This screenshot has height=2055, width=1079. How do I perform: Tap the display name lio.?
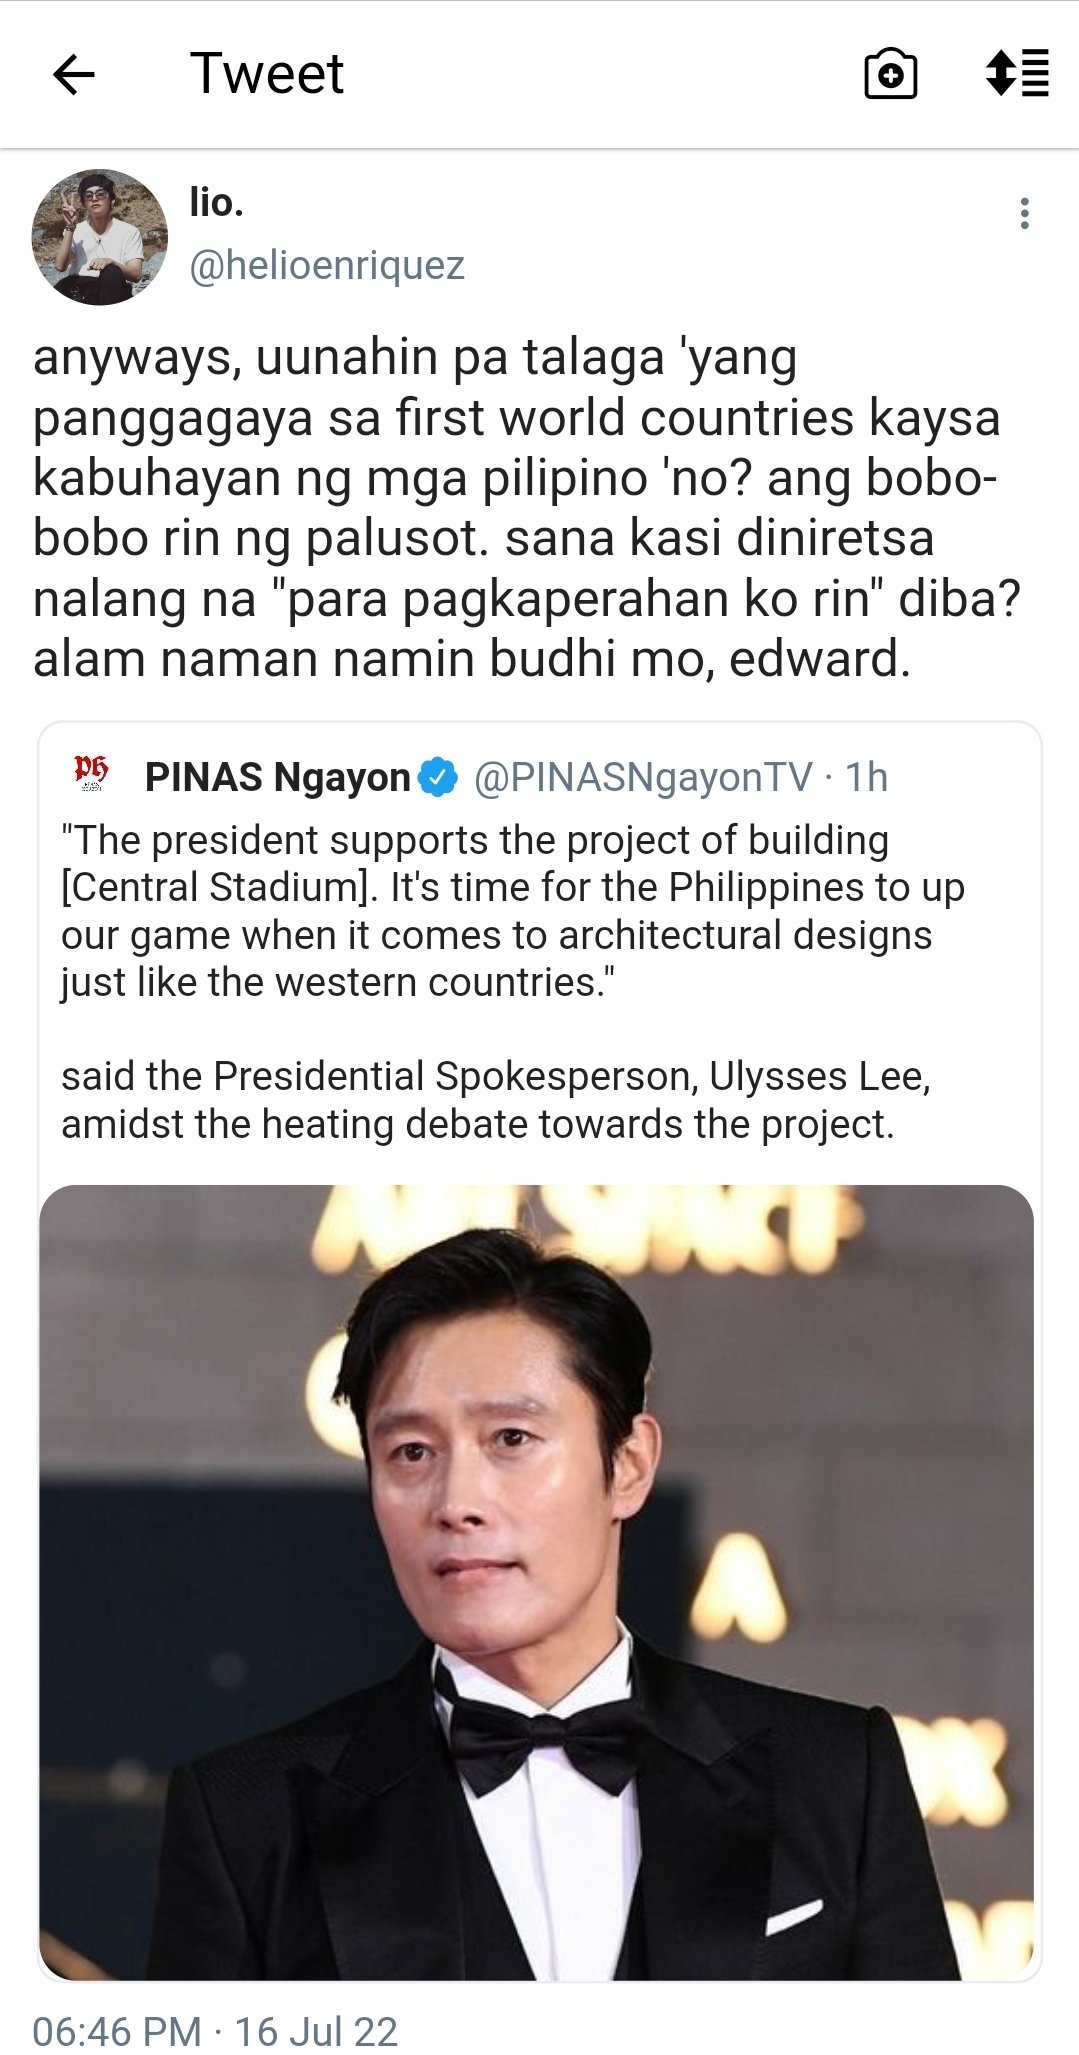[x=217, y=202]
